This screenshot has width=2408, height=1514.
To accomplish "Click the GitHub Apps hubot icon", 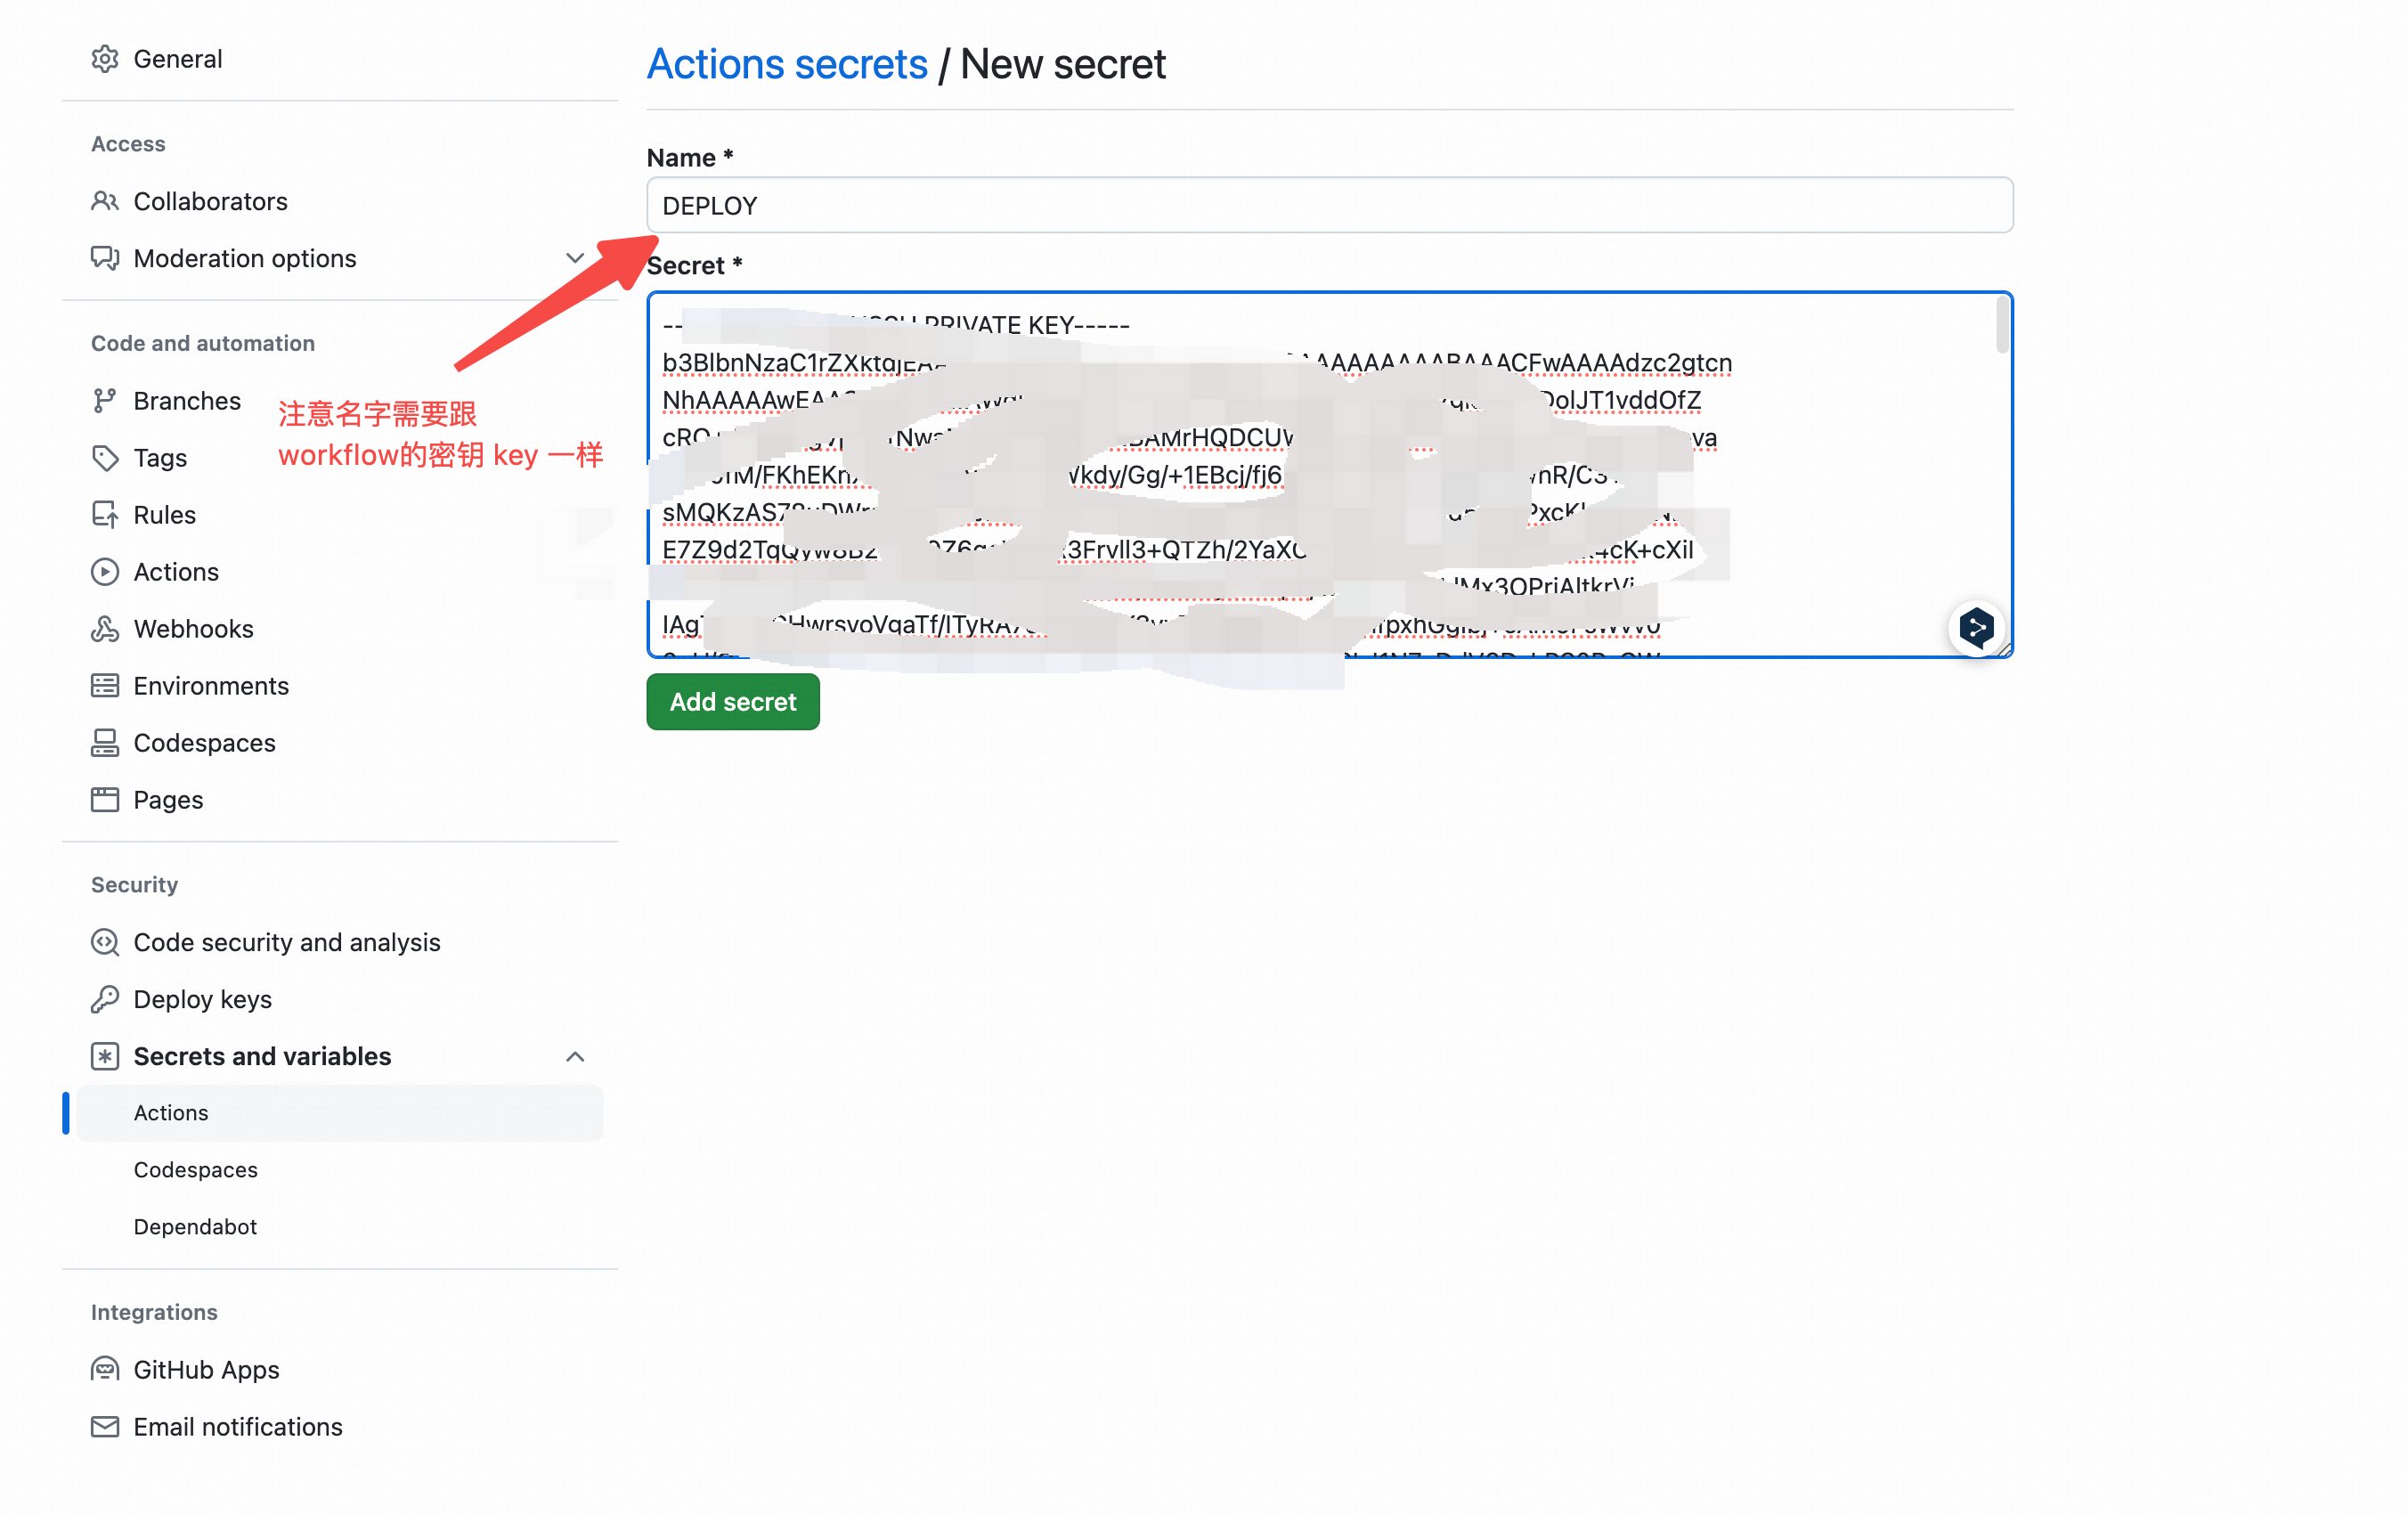I will [x=105, y=1369].
